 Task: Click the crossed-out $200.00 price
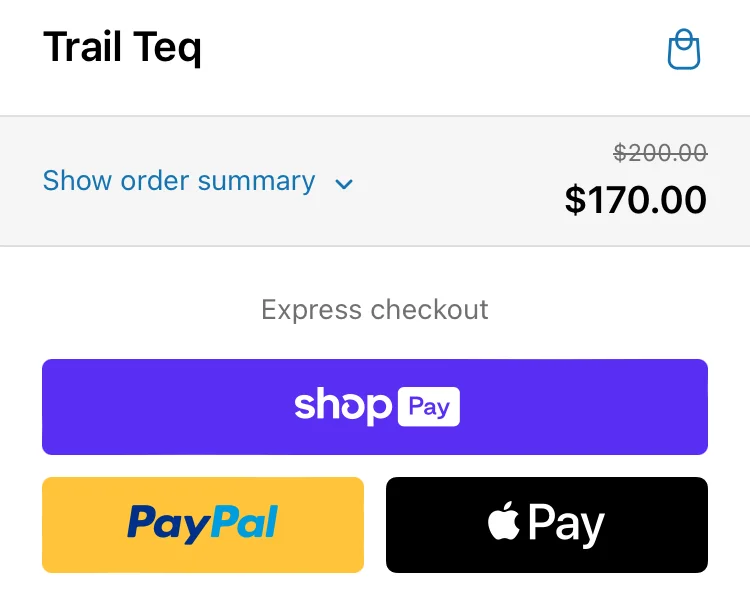[x=660, y=153]
